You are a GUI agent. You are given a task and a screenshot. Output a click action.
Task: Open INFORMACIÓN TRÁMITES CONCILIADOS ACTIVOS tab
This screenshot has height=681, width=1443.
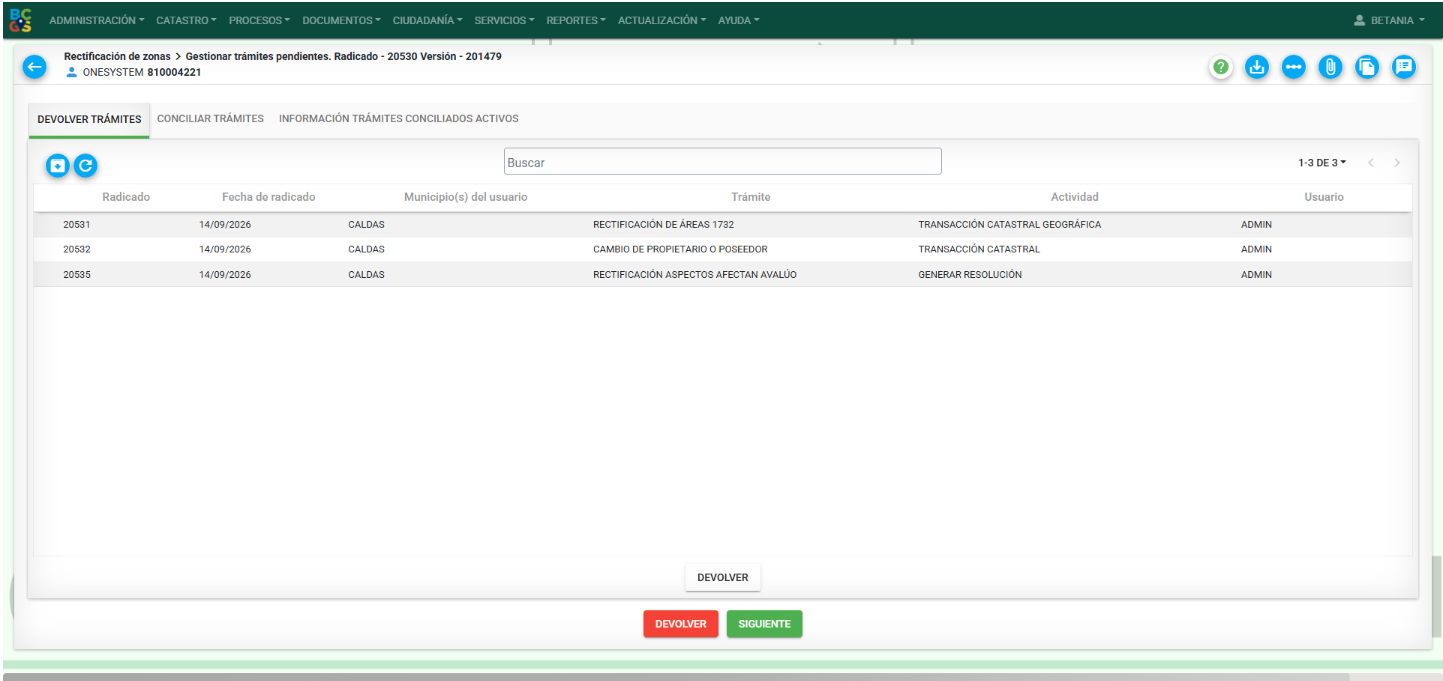click(399, 119)
